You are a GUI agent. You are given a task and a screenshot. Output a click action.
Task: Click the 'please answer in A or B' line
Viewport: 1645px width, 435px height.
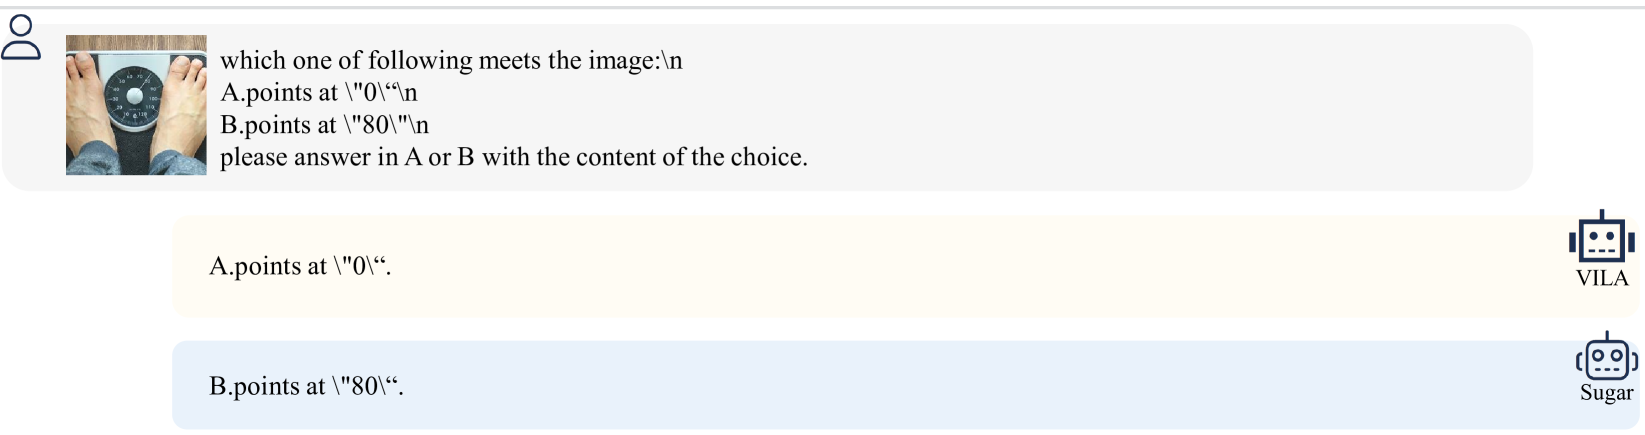[x=513, y=157]
